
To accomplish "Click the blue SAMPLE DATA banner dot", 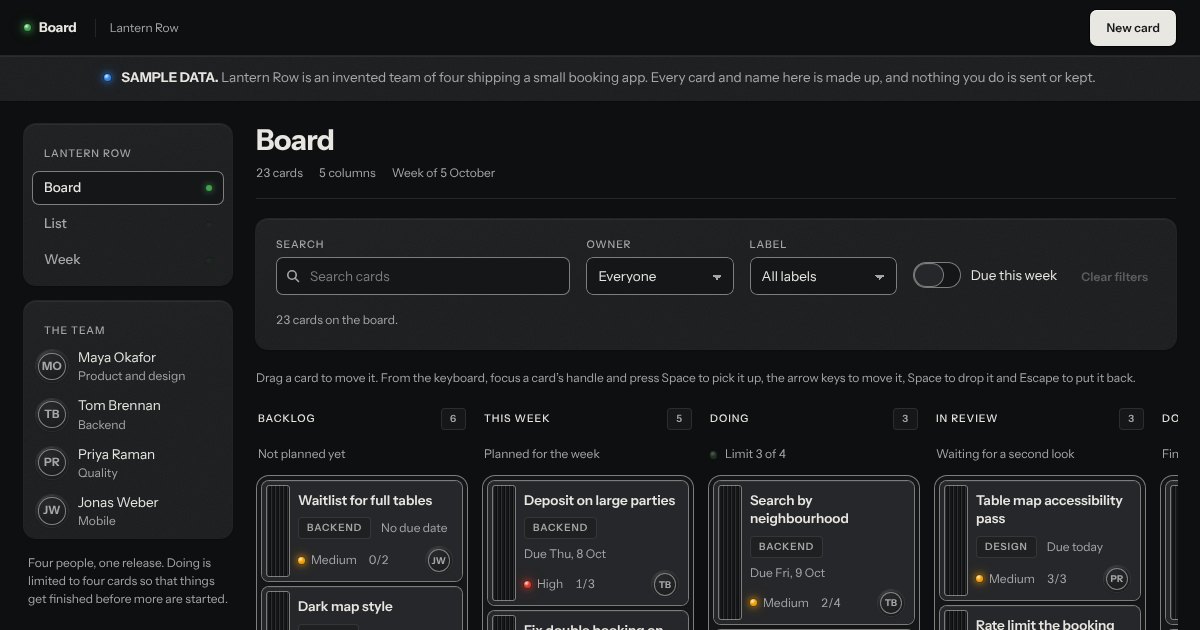I will coord(107,77).
